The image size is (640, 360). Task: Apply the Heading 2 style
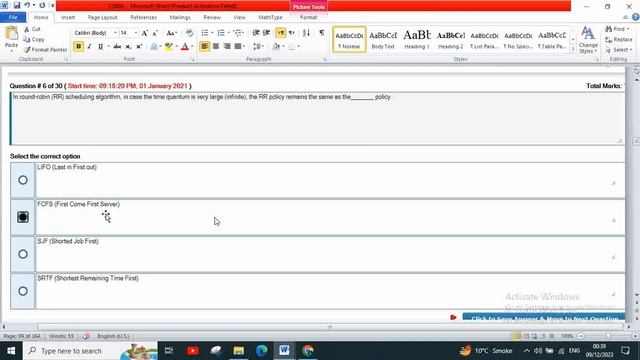pyautogui.click(x=451, y=40)
